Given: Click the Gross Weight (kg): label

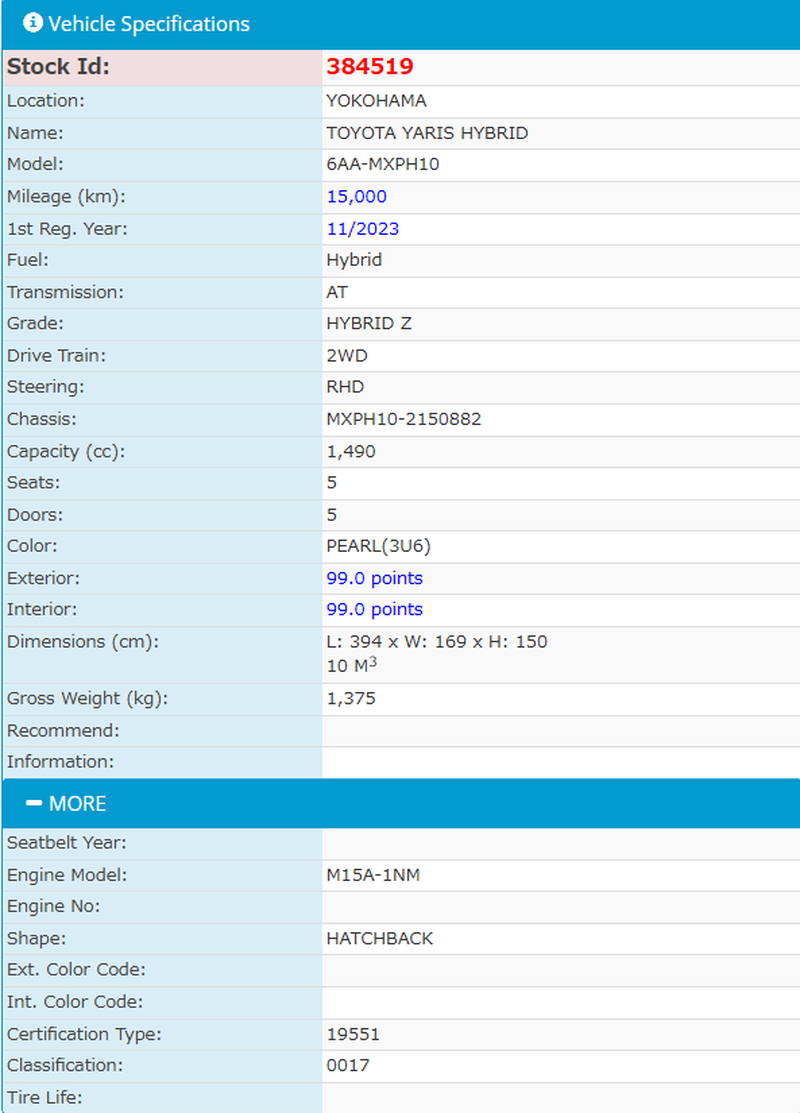Looking at the screenshot, I should click(x=87, y=698).
